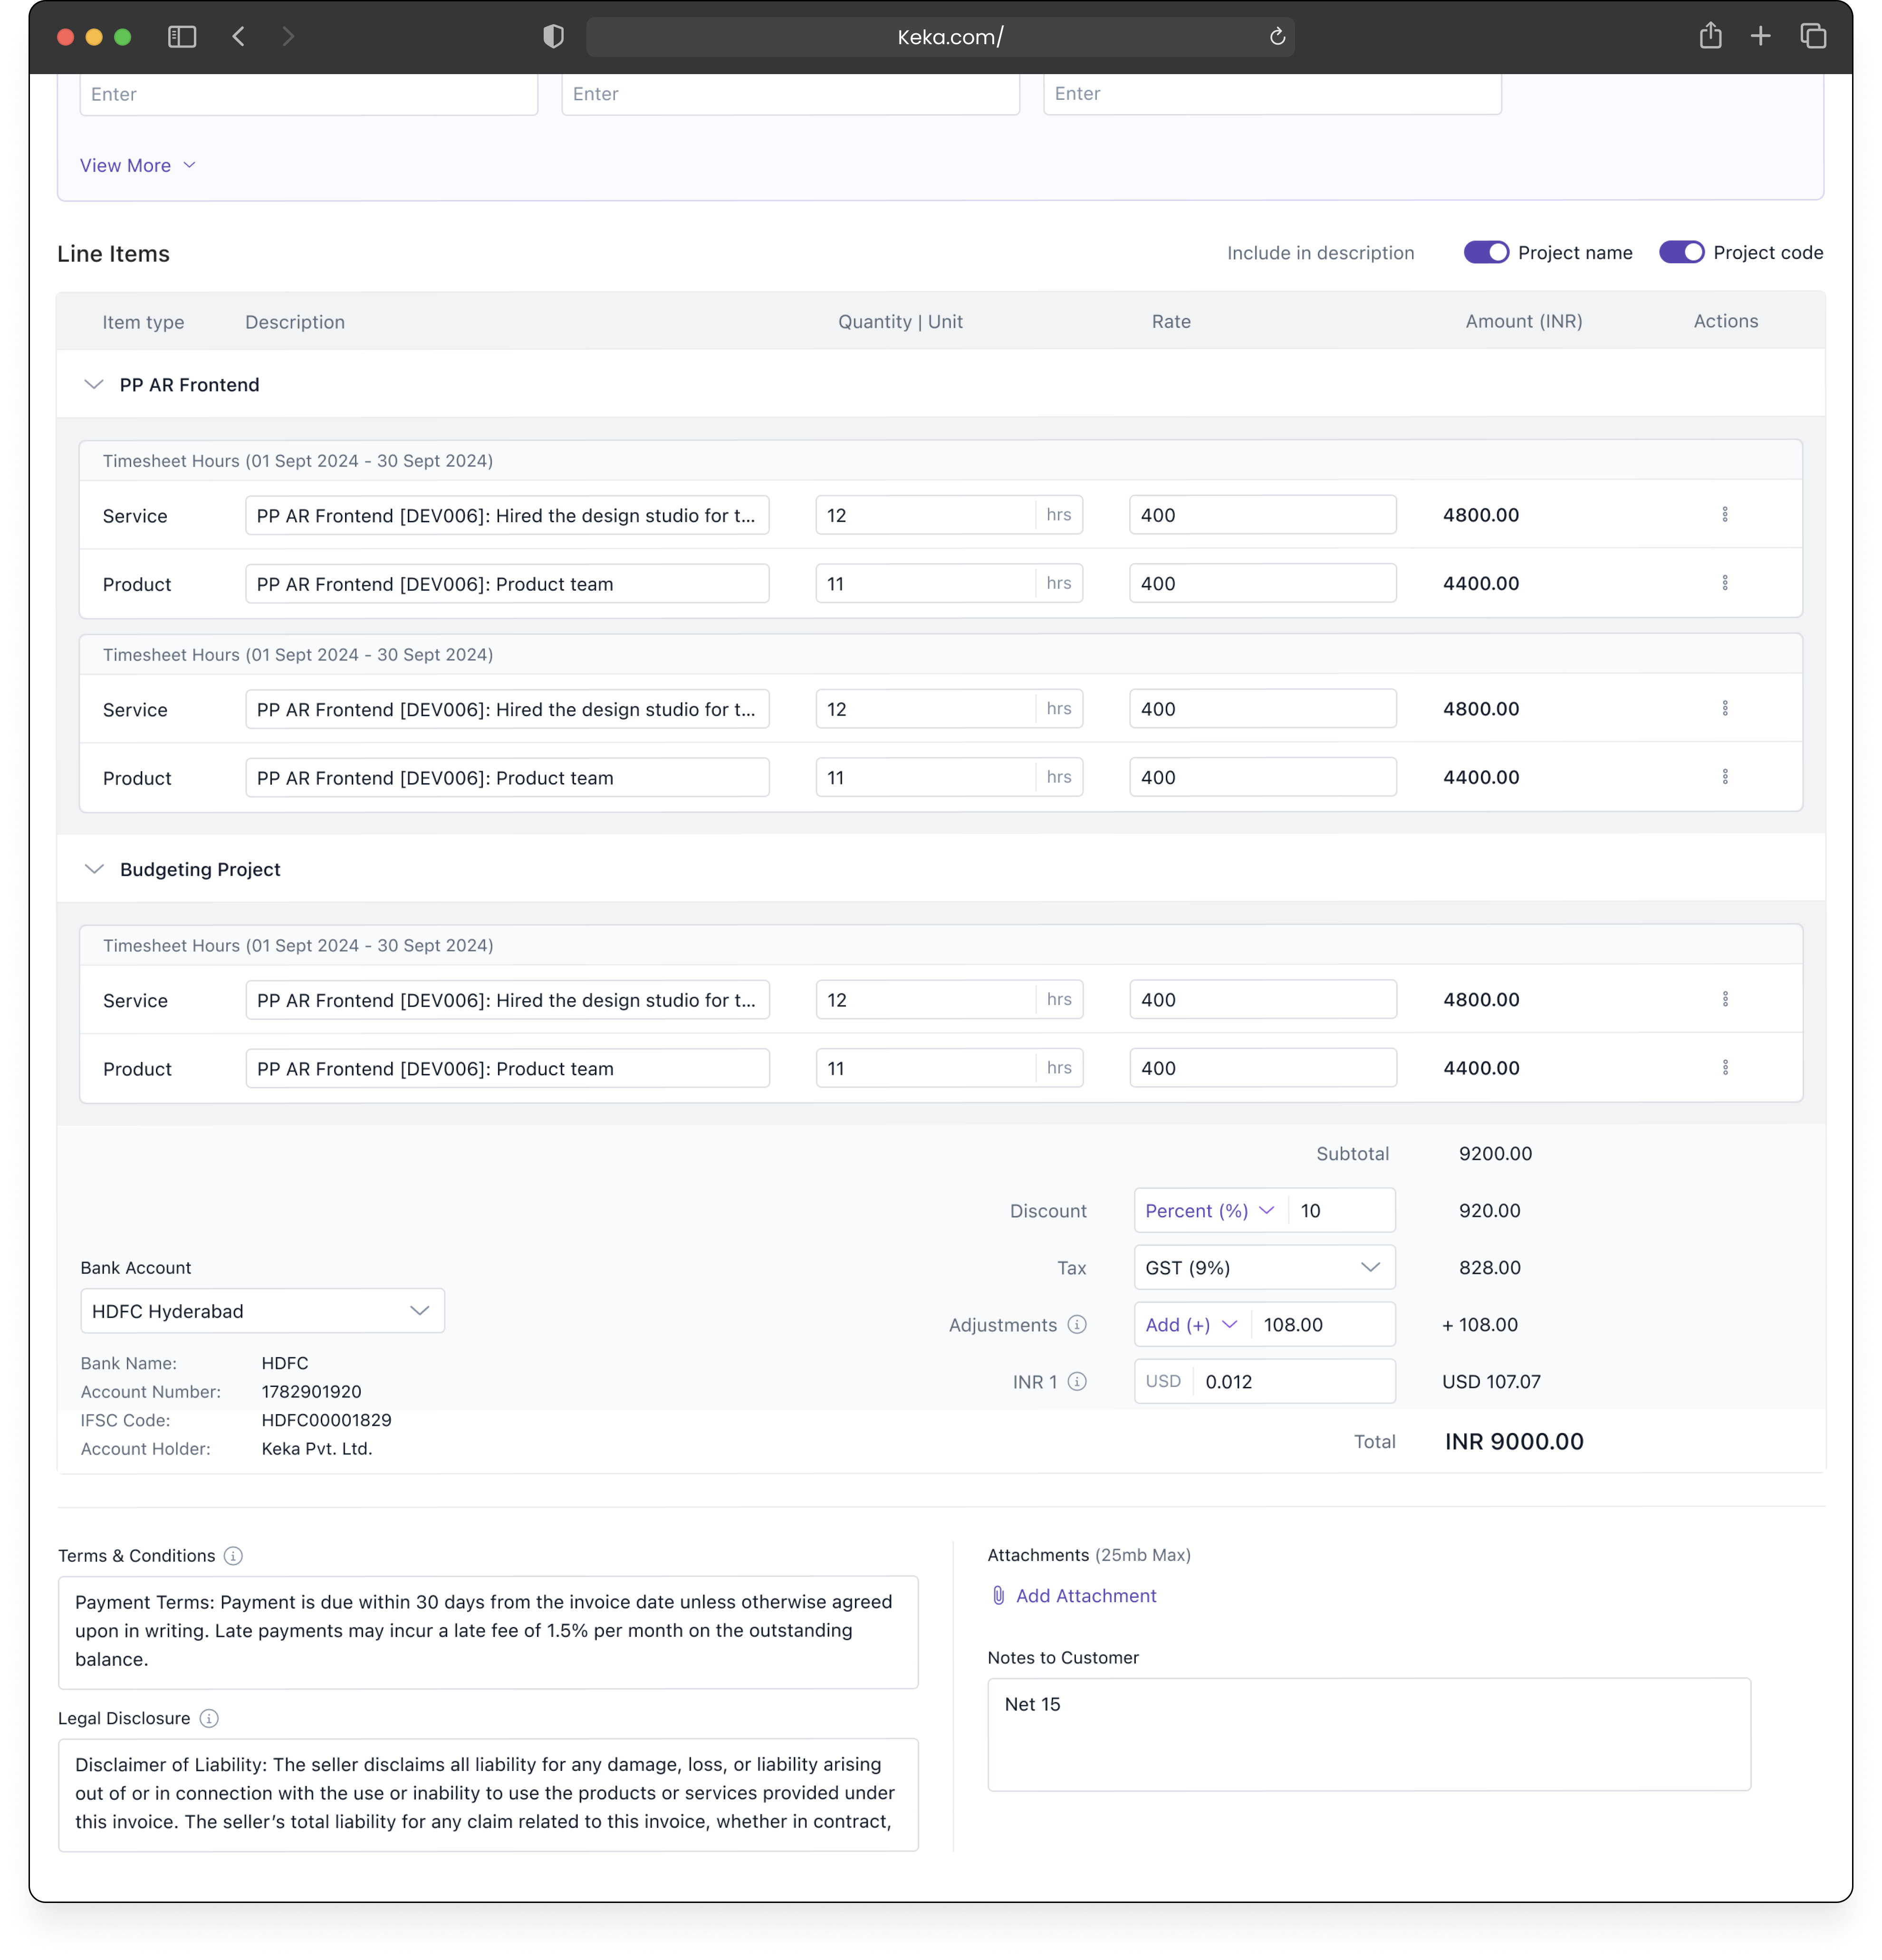This screenshot has height=1960, width=1882.
Task: Click the Total INR 9000.00 value
Action: 1513,1441
